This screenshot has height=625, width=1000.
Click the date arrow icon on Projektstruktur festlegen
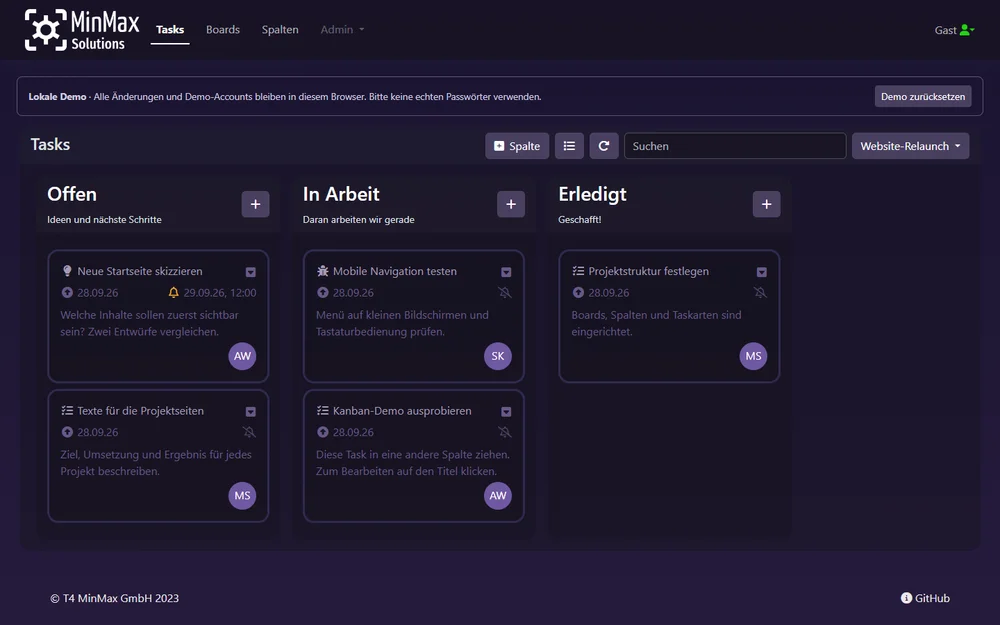tap(578, 293)
